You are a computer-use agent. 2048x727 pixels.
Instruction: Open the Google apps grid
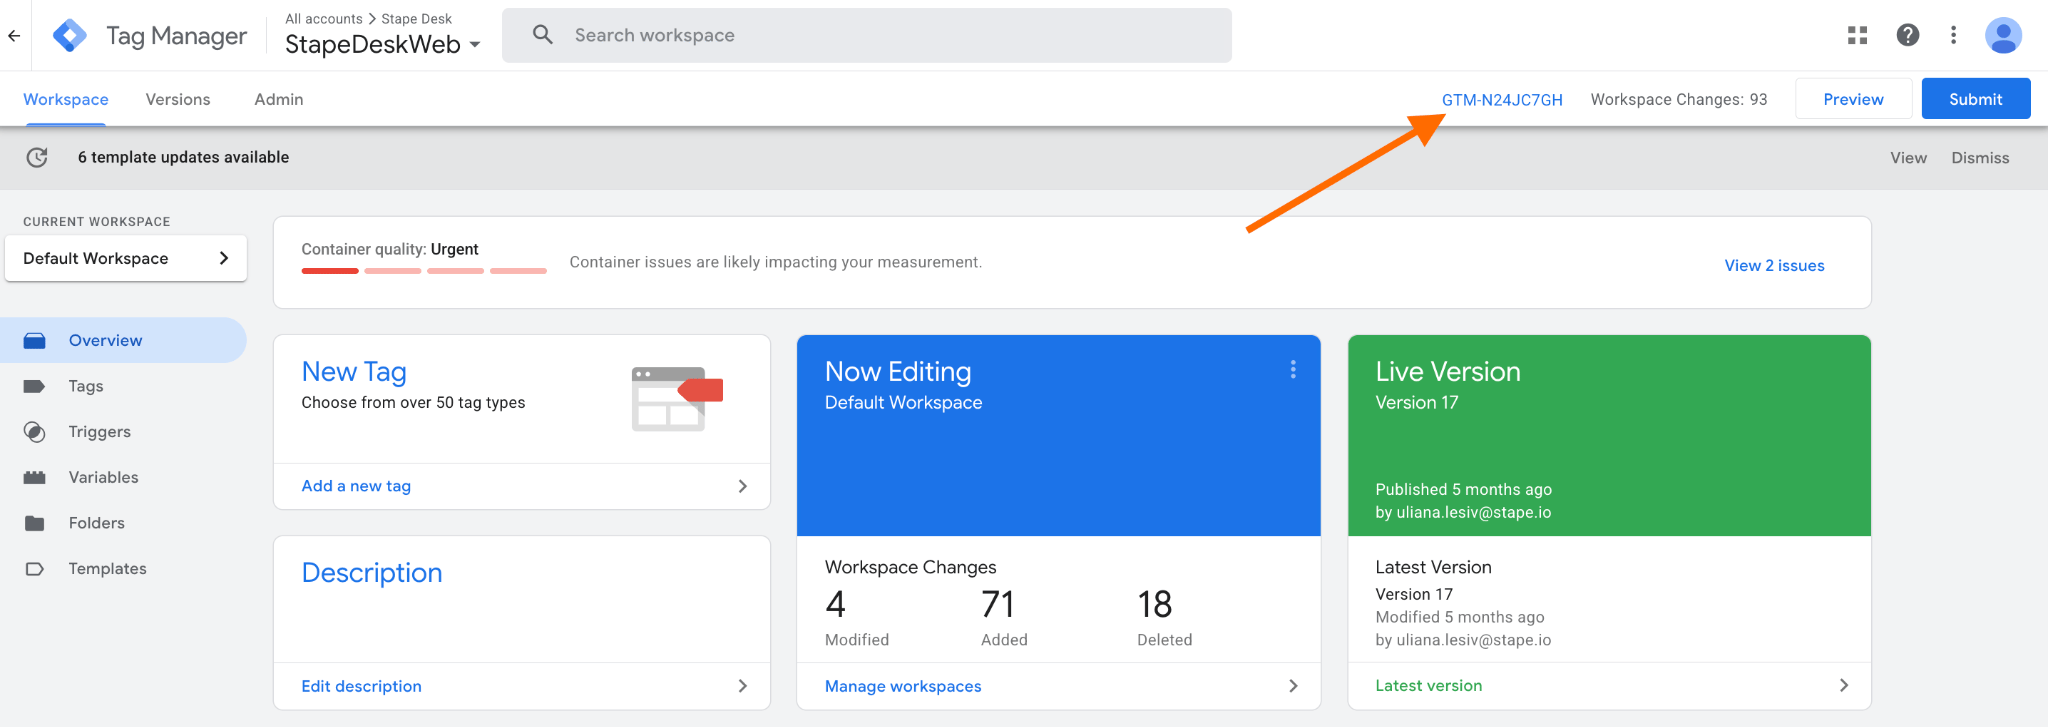click(1858, 36)
